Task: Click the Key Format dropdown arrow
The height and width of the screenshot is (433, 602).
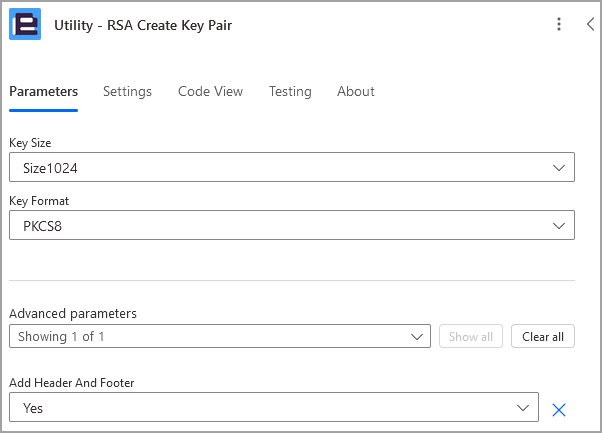Action: 559,226
